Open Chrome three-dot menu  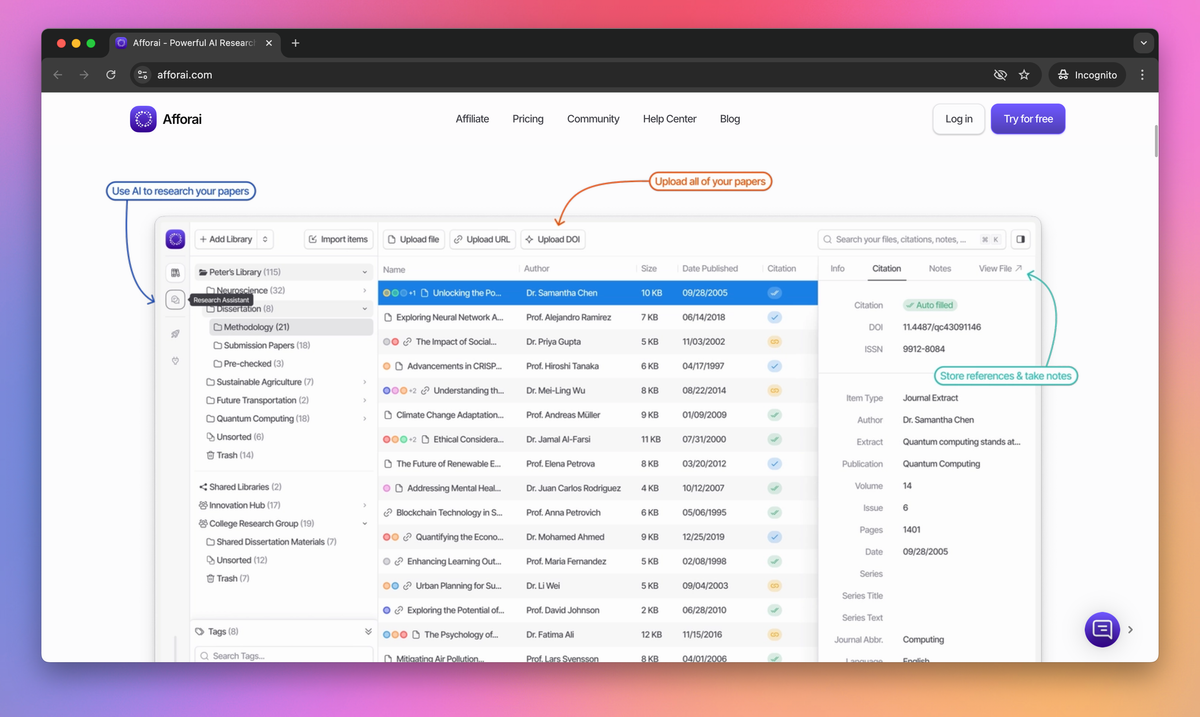[x=1142, y=75]
